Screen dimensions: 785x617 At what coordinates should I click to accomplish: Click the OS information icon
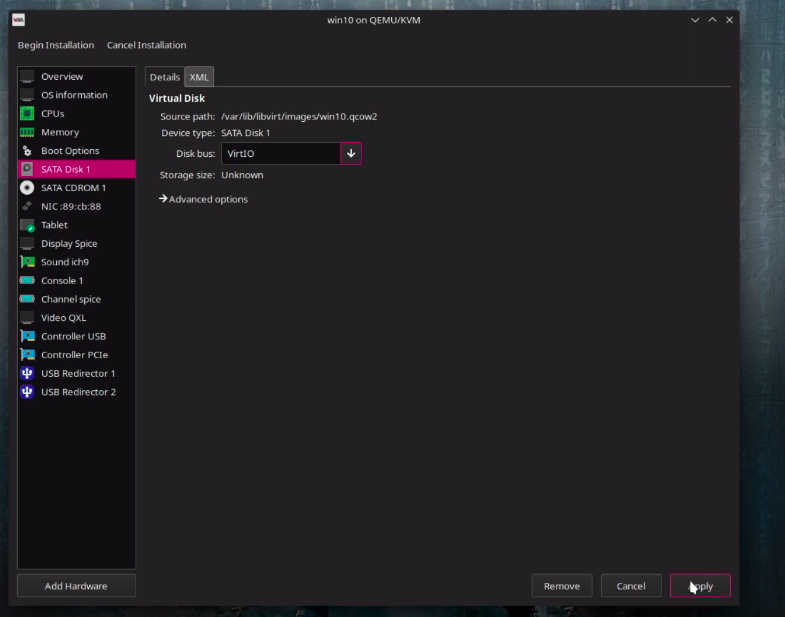(x=27, y=95)
